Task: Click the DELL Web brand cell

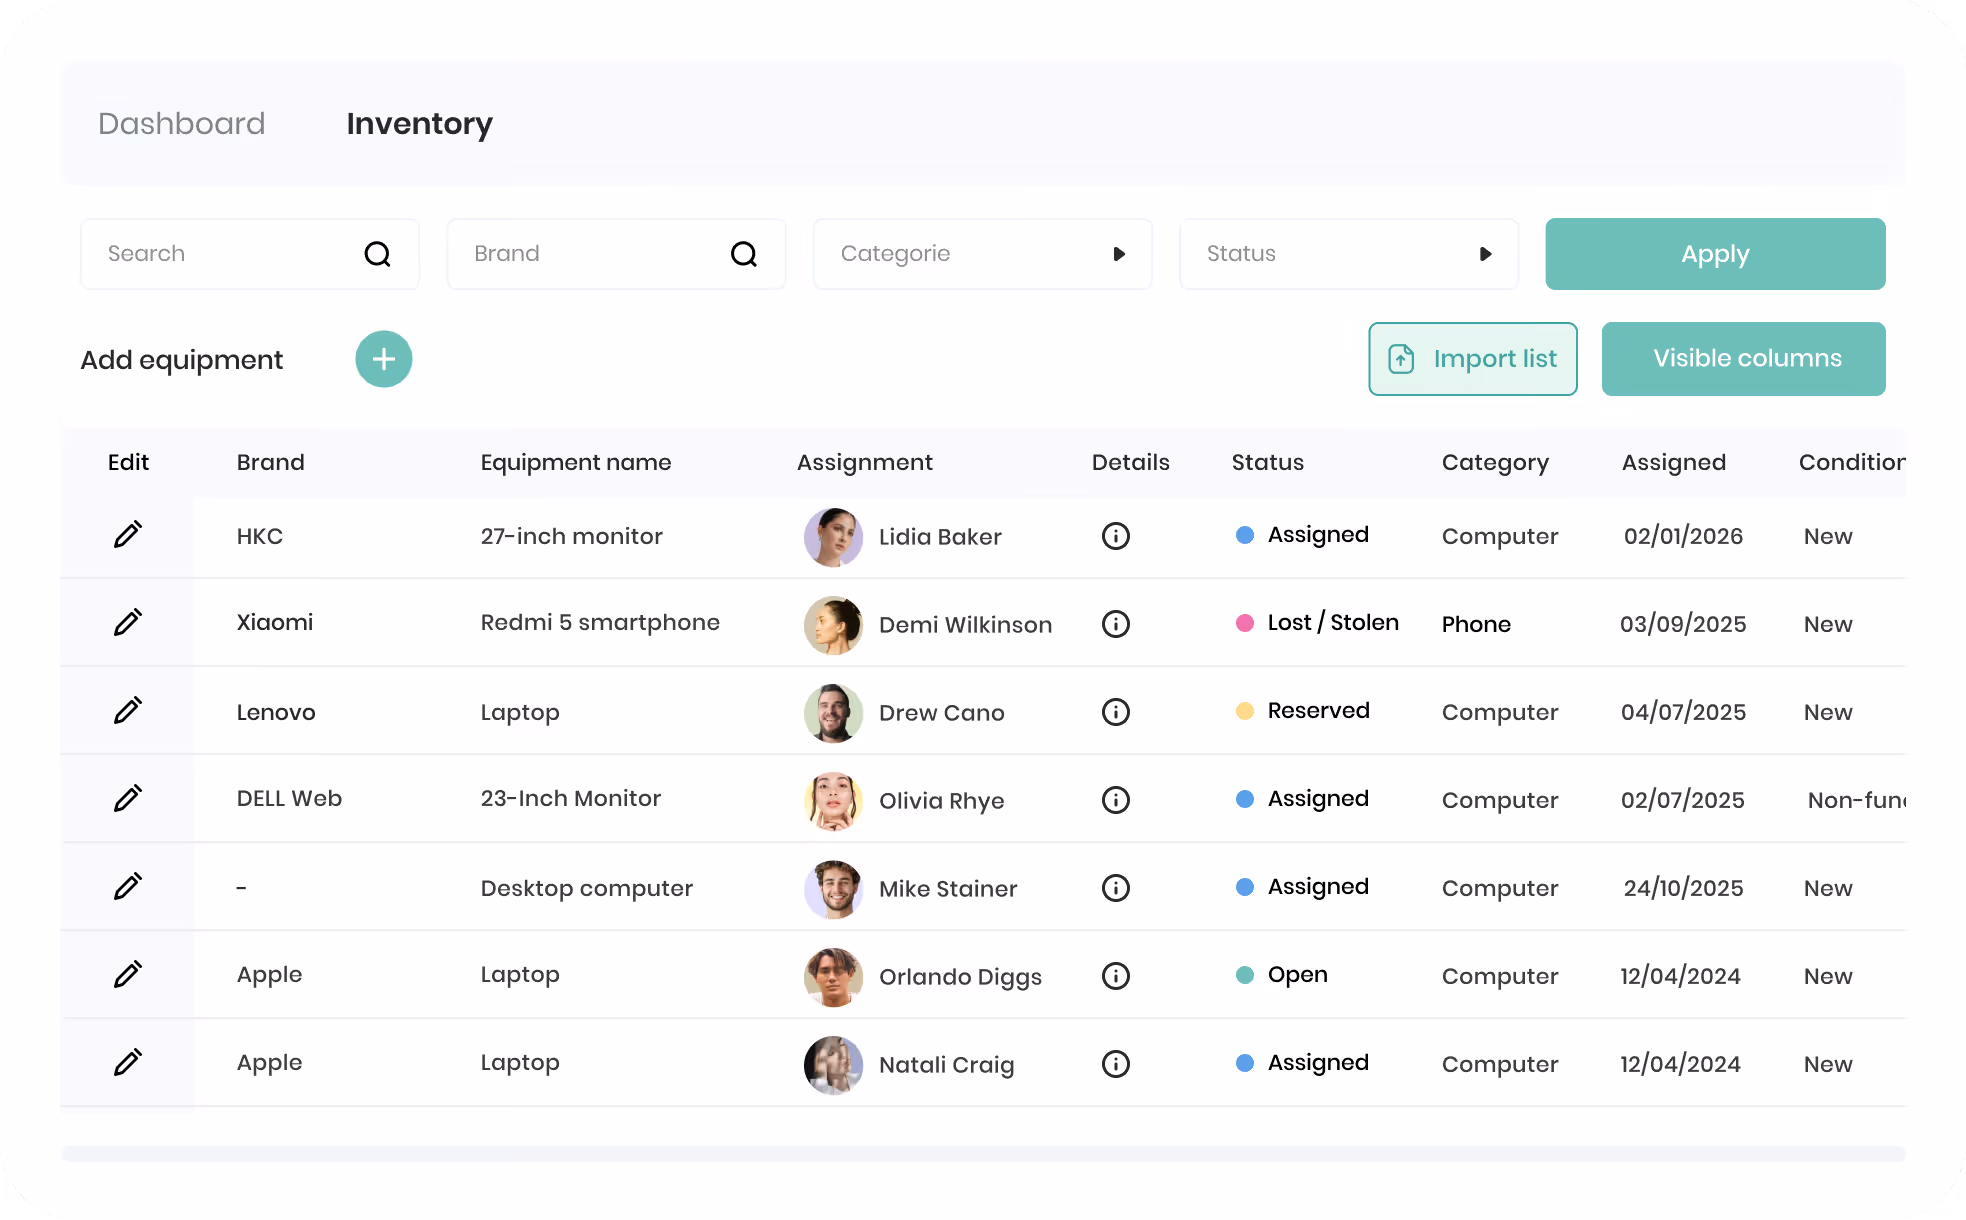Action: [x=289, y=798]
